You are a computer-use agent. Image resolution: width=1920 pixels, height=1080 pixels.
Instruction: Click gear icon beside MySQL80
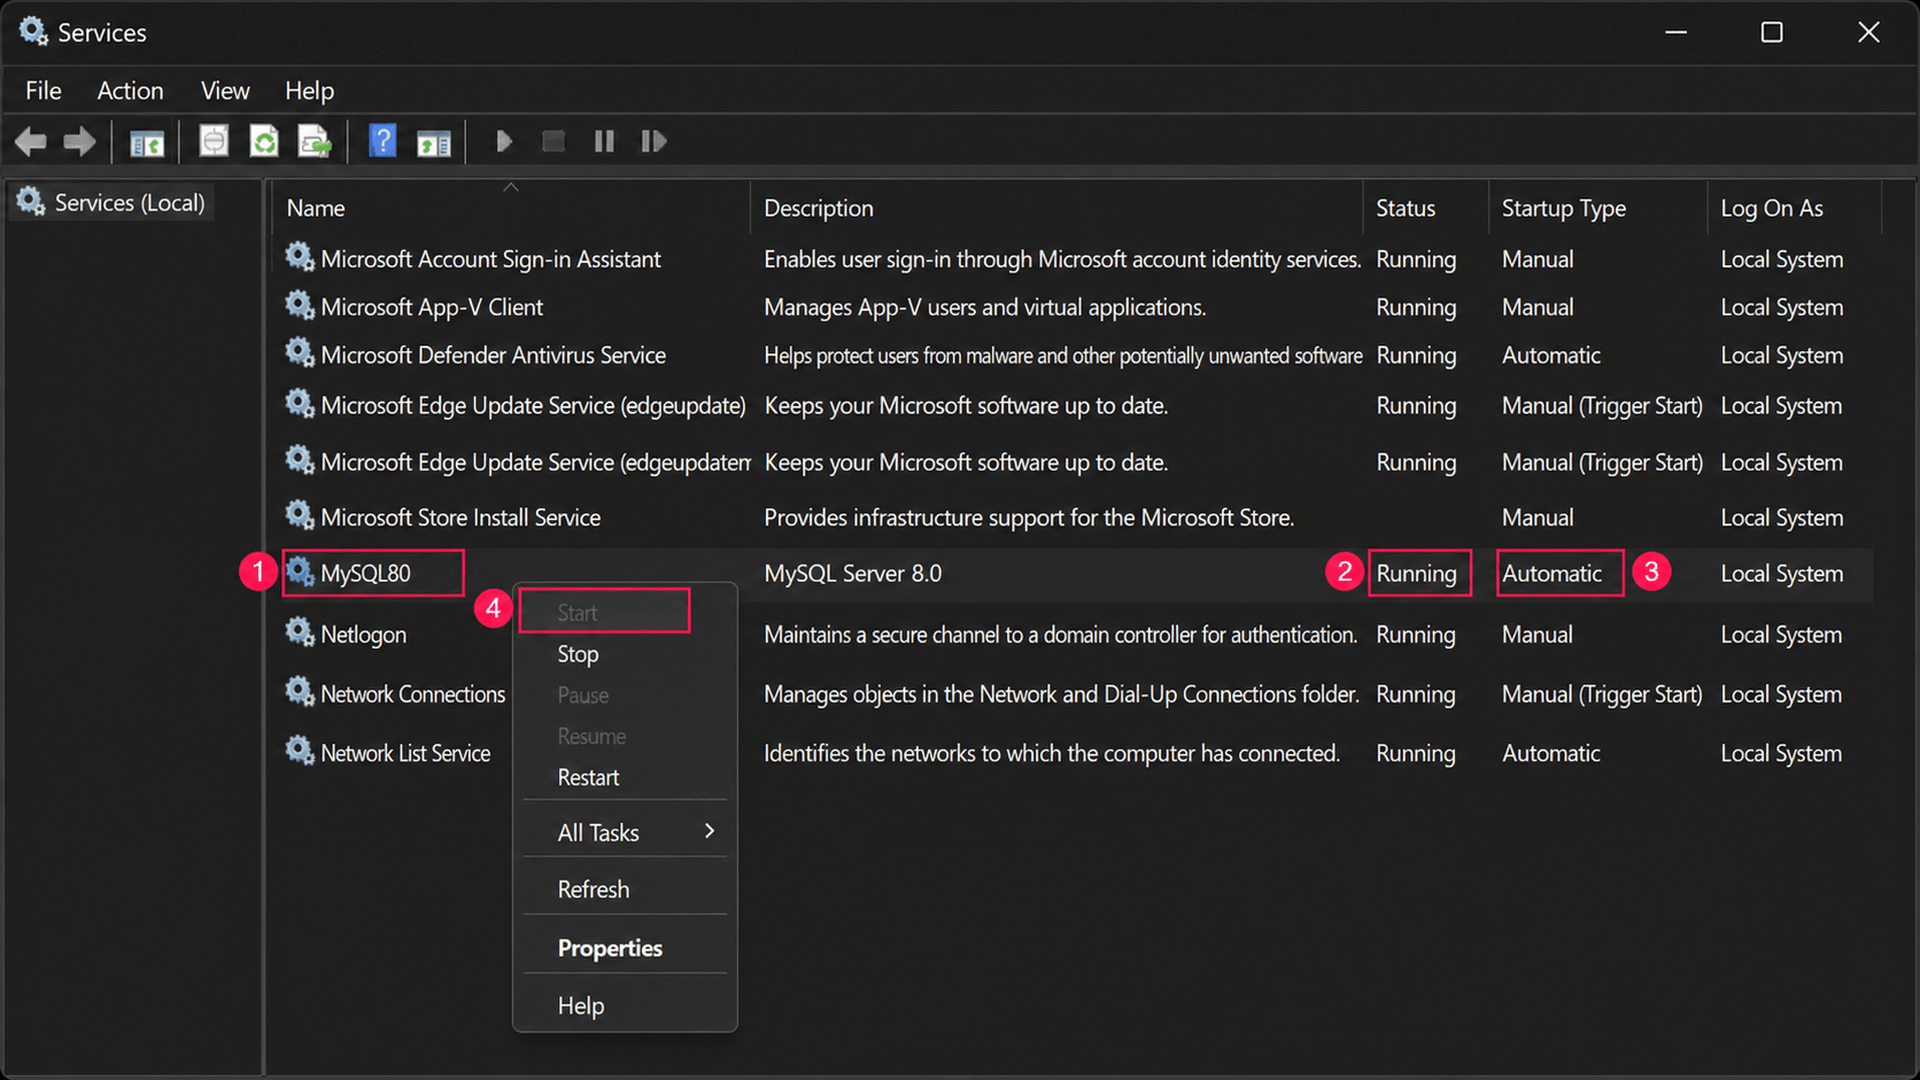tap(299, 571)
